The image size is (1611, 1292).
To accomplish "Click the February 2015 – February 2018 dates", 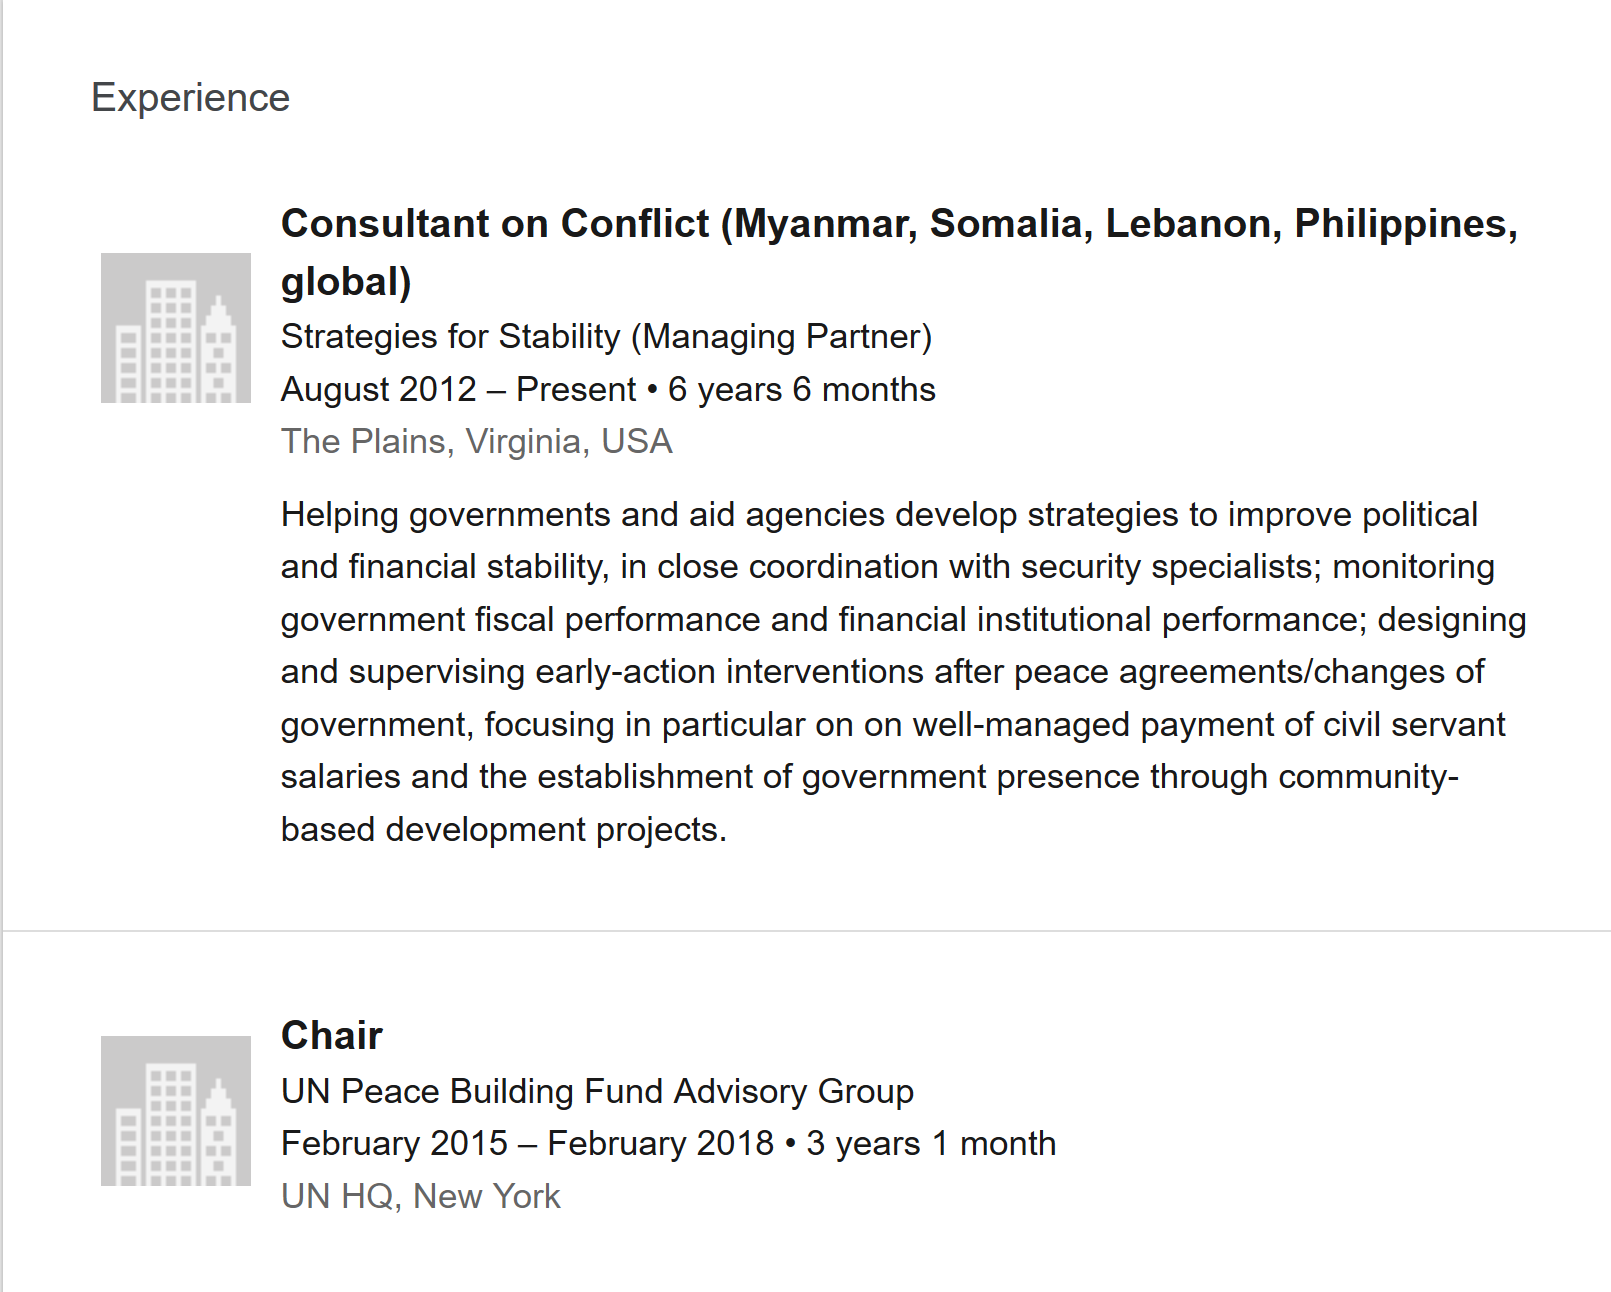I will pos(527,1143).
